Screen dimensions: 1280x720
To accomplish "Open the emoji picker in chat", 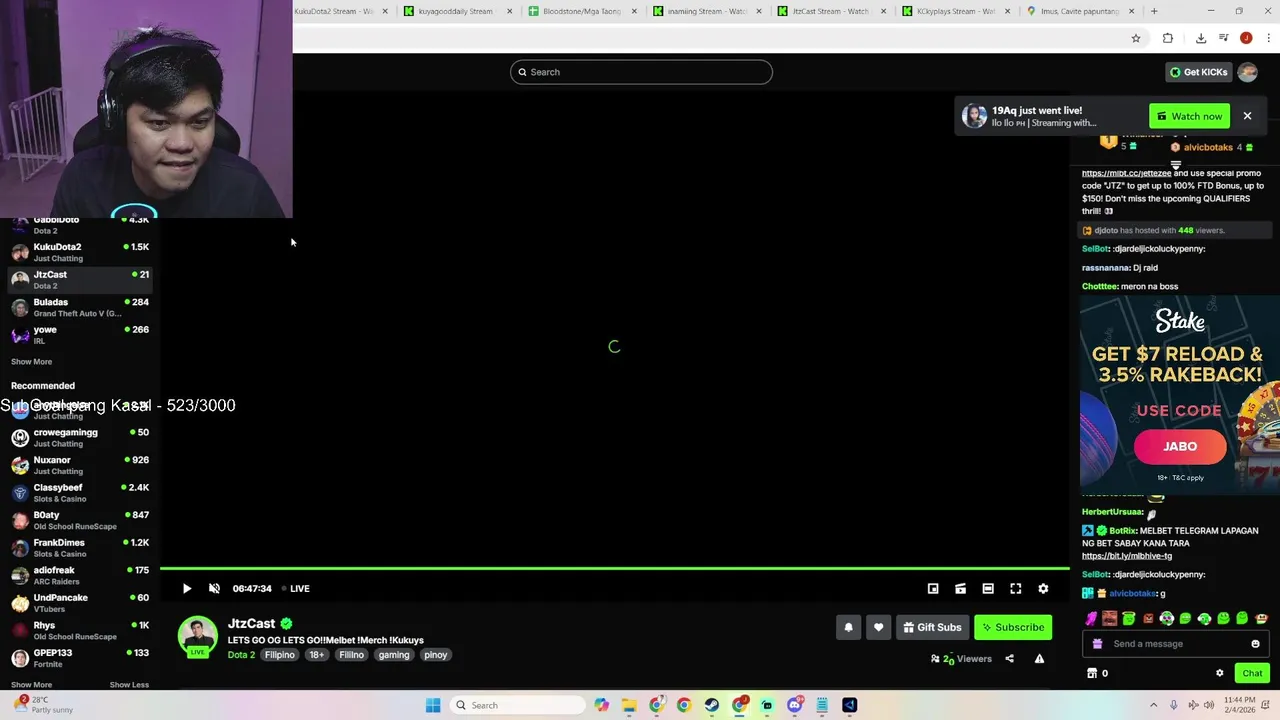I will [1255, 644].
